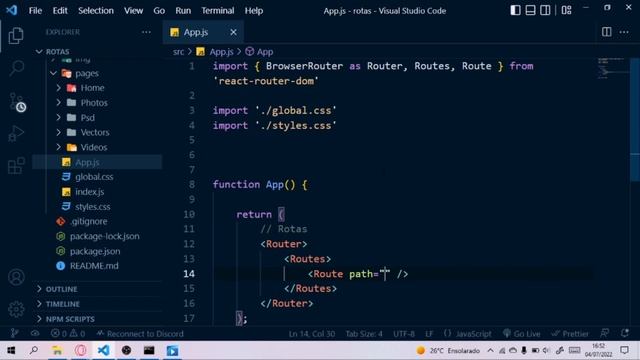Expand the Vectors folder

97,132
